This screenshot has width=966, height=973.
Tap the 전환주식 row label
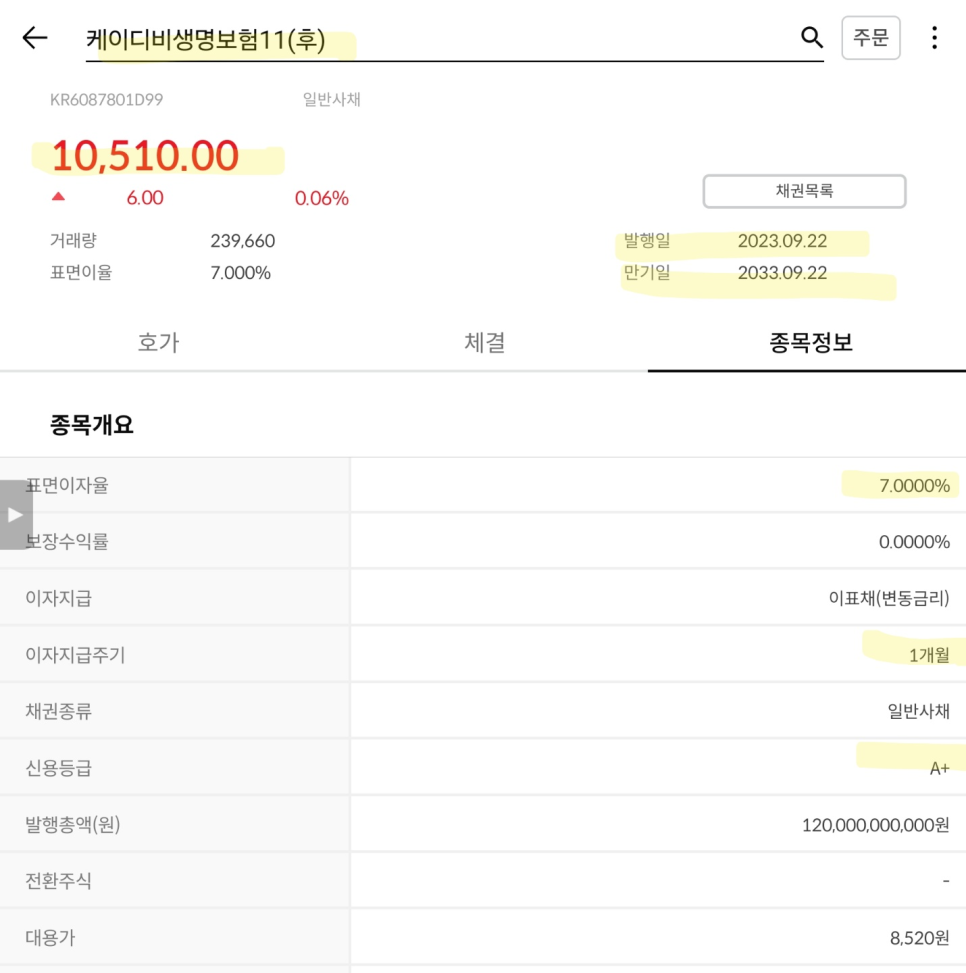(x=58, y=881)
